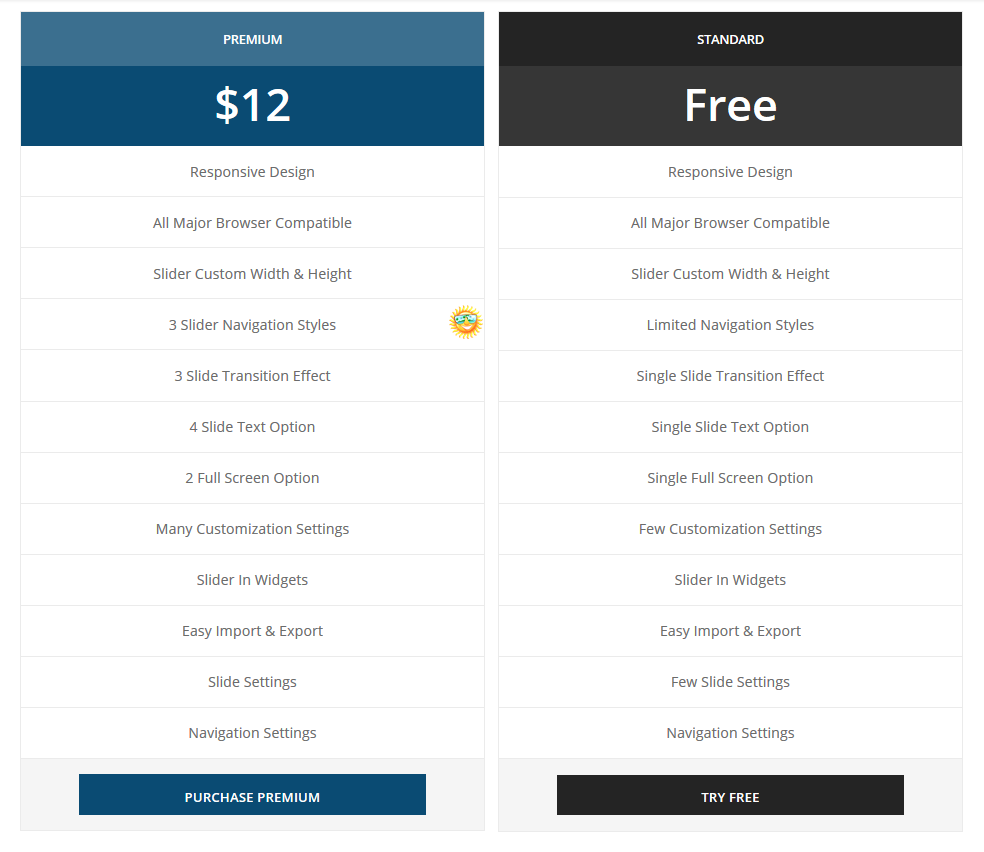984x852 pixels.
Task: Select Single Slide Transition Effect row
Action: pos(730,376)
